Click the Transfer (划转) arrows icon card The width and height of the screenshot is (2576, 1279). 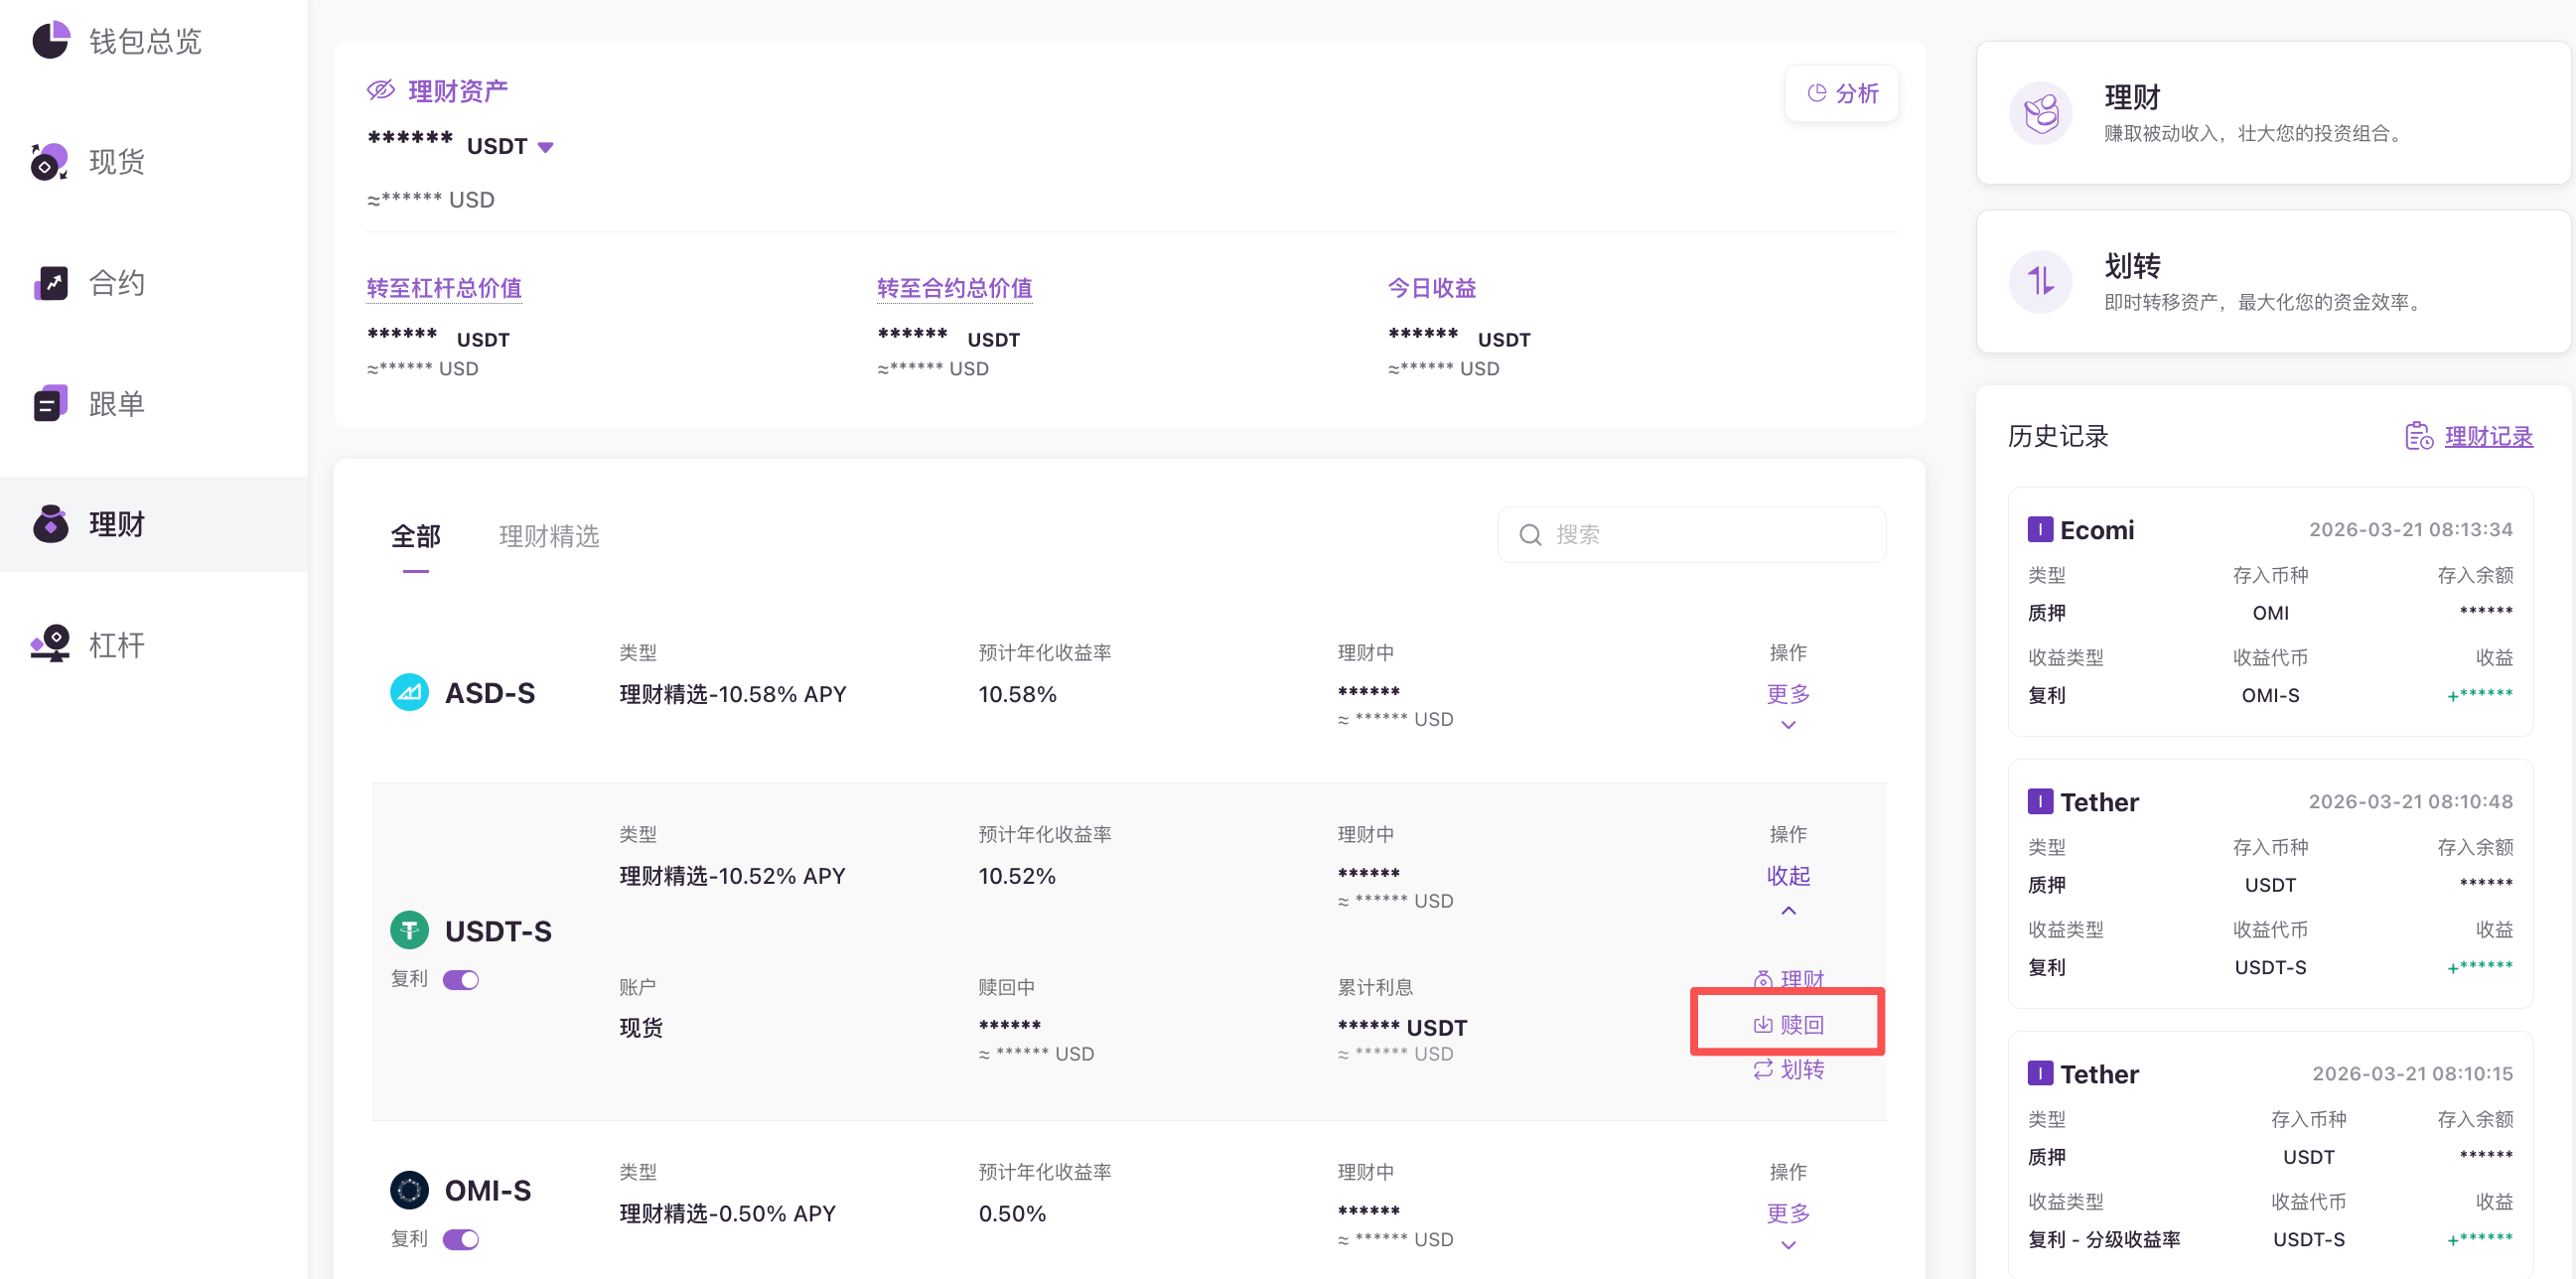[2040, 282]
